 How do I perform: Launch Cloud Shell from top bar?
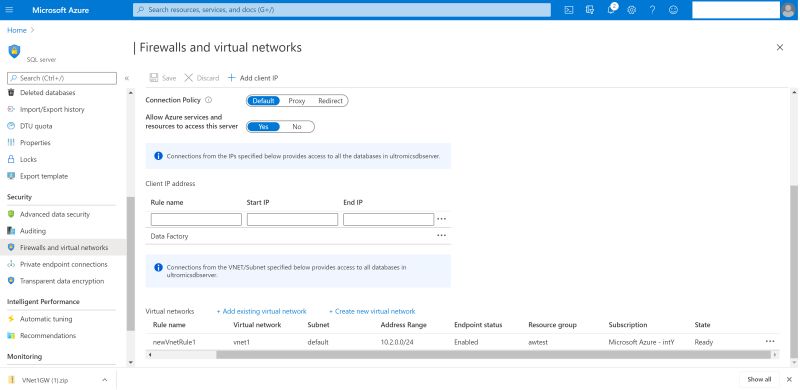(x=569, y=10)
